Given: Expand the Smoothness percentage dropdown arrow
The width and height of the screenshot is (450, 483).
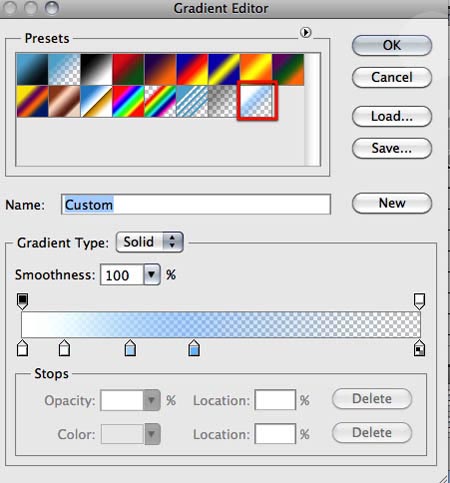Looking at the screenshot, I should [x=152, y=275].
